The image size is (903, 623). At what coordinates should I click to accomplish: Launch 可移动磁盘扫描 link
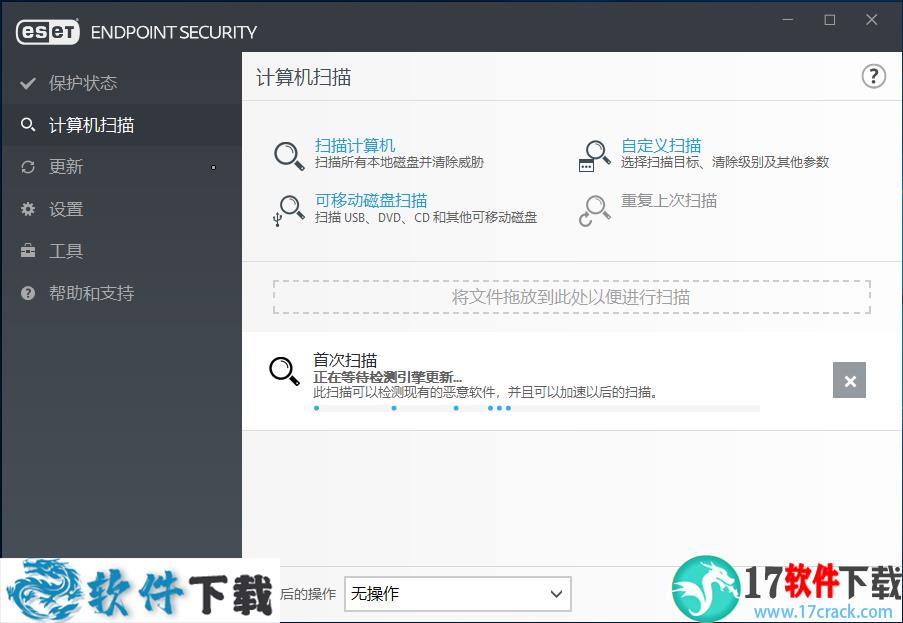pyautogui.click(x=371, y=200)
